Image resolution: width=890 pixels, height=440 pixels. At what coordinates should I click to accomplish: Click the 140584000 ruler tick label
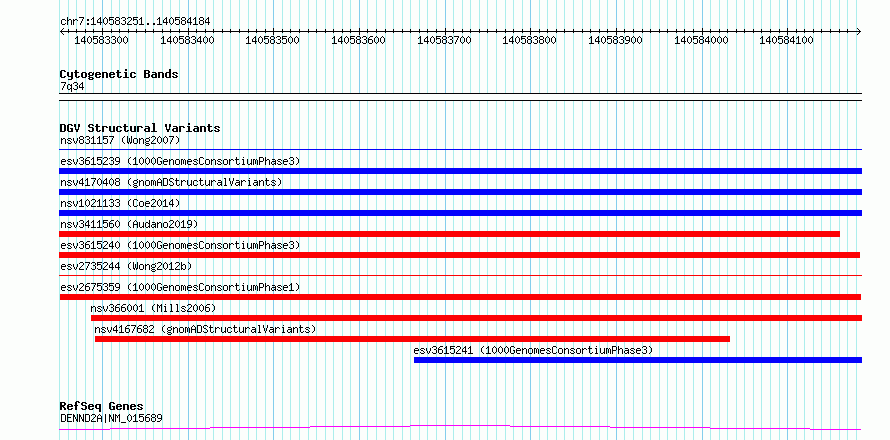[701, 40]
